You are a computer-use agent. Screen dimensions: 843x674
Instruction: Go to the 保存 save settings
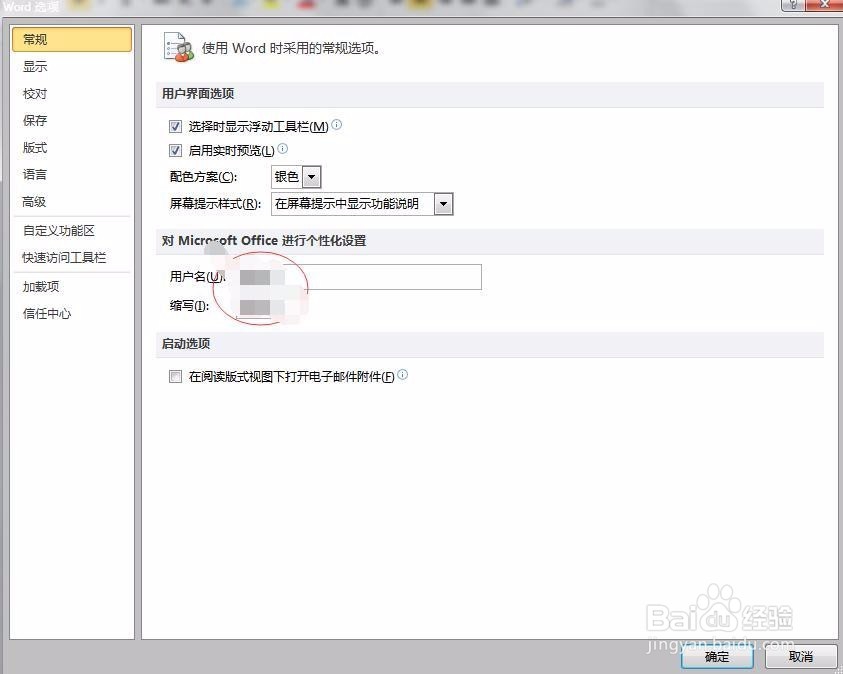35,120
